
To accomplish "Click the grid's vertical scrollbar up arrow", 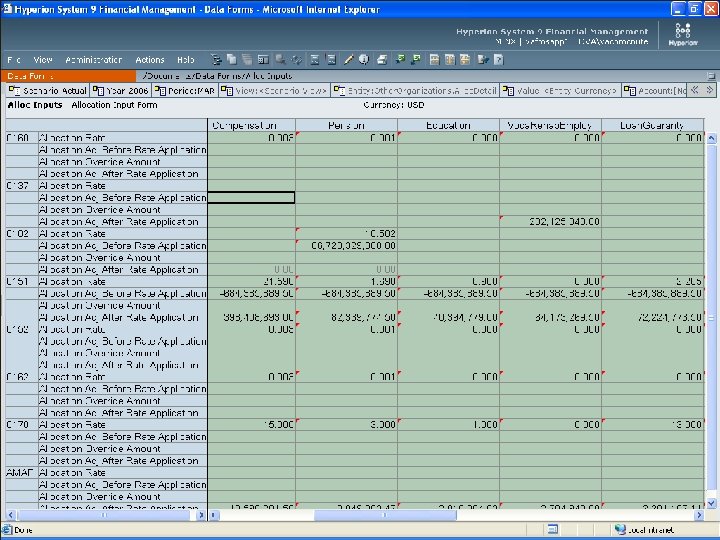I will click(x=711, y=137).
